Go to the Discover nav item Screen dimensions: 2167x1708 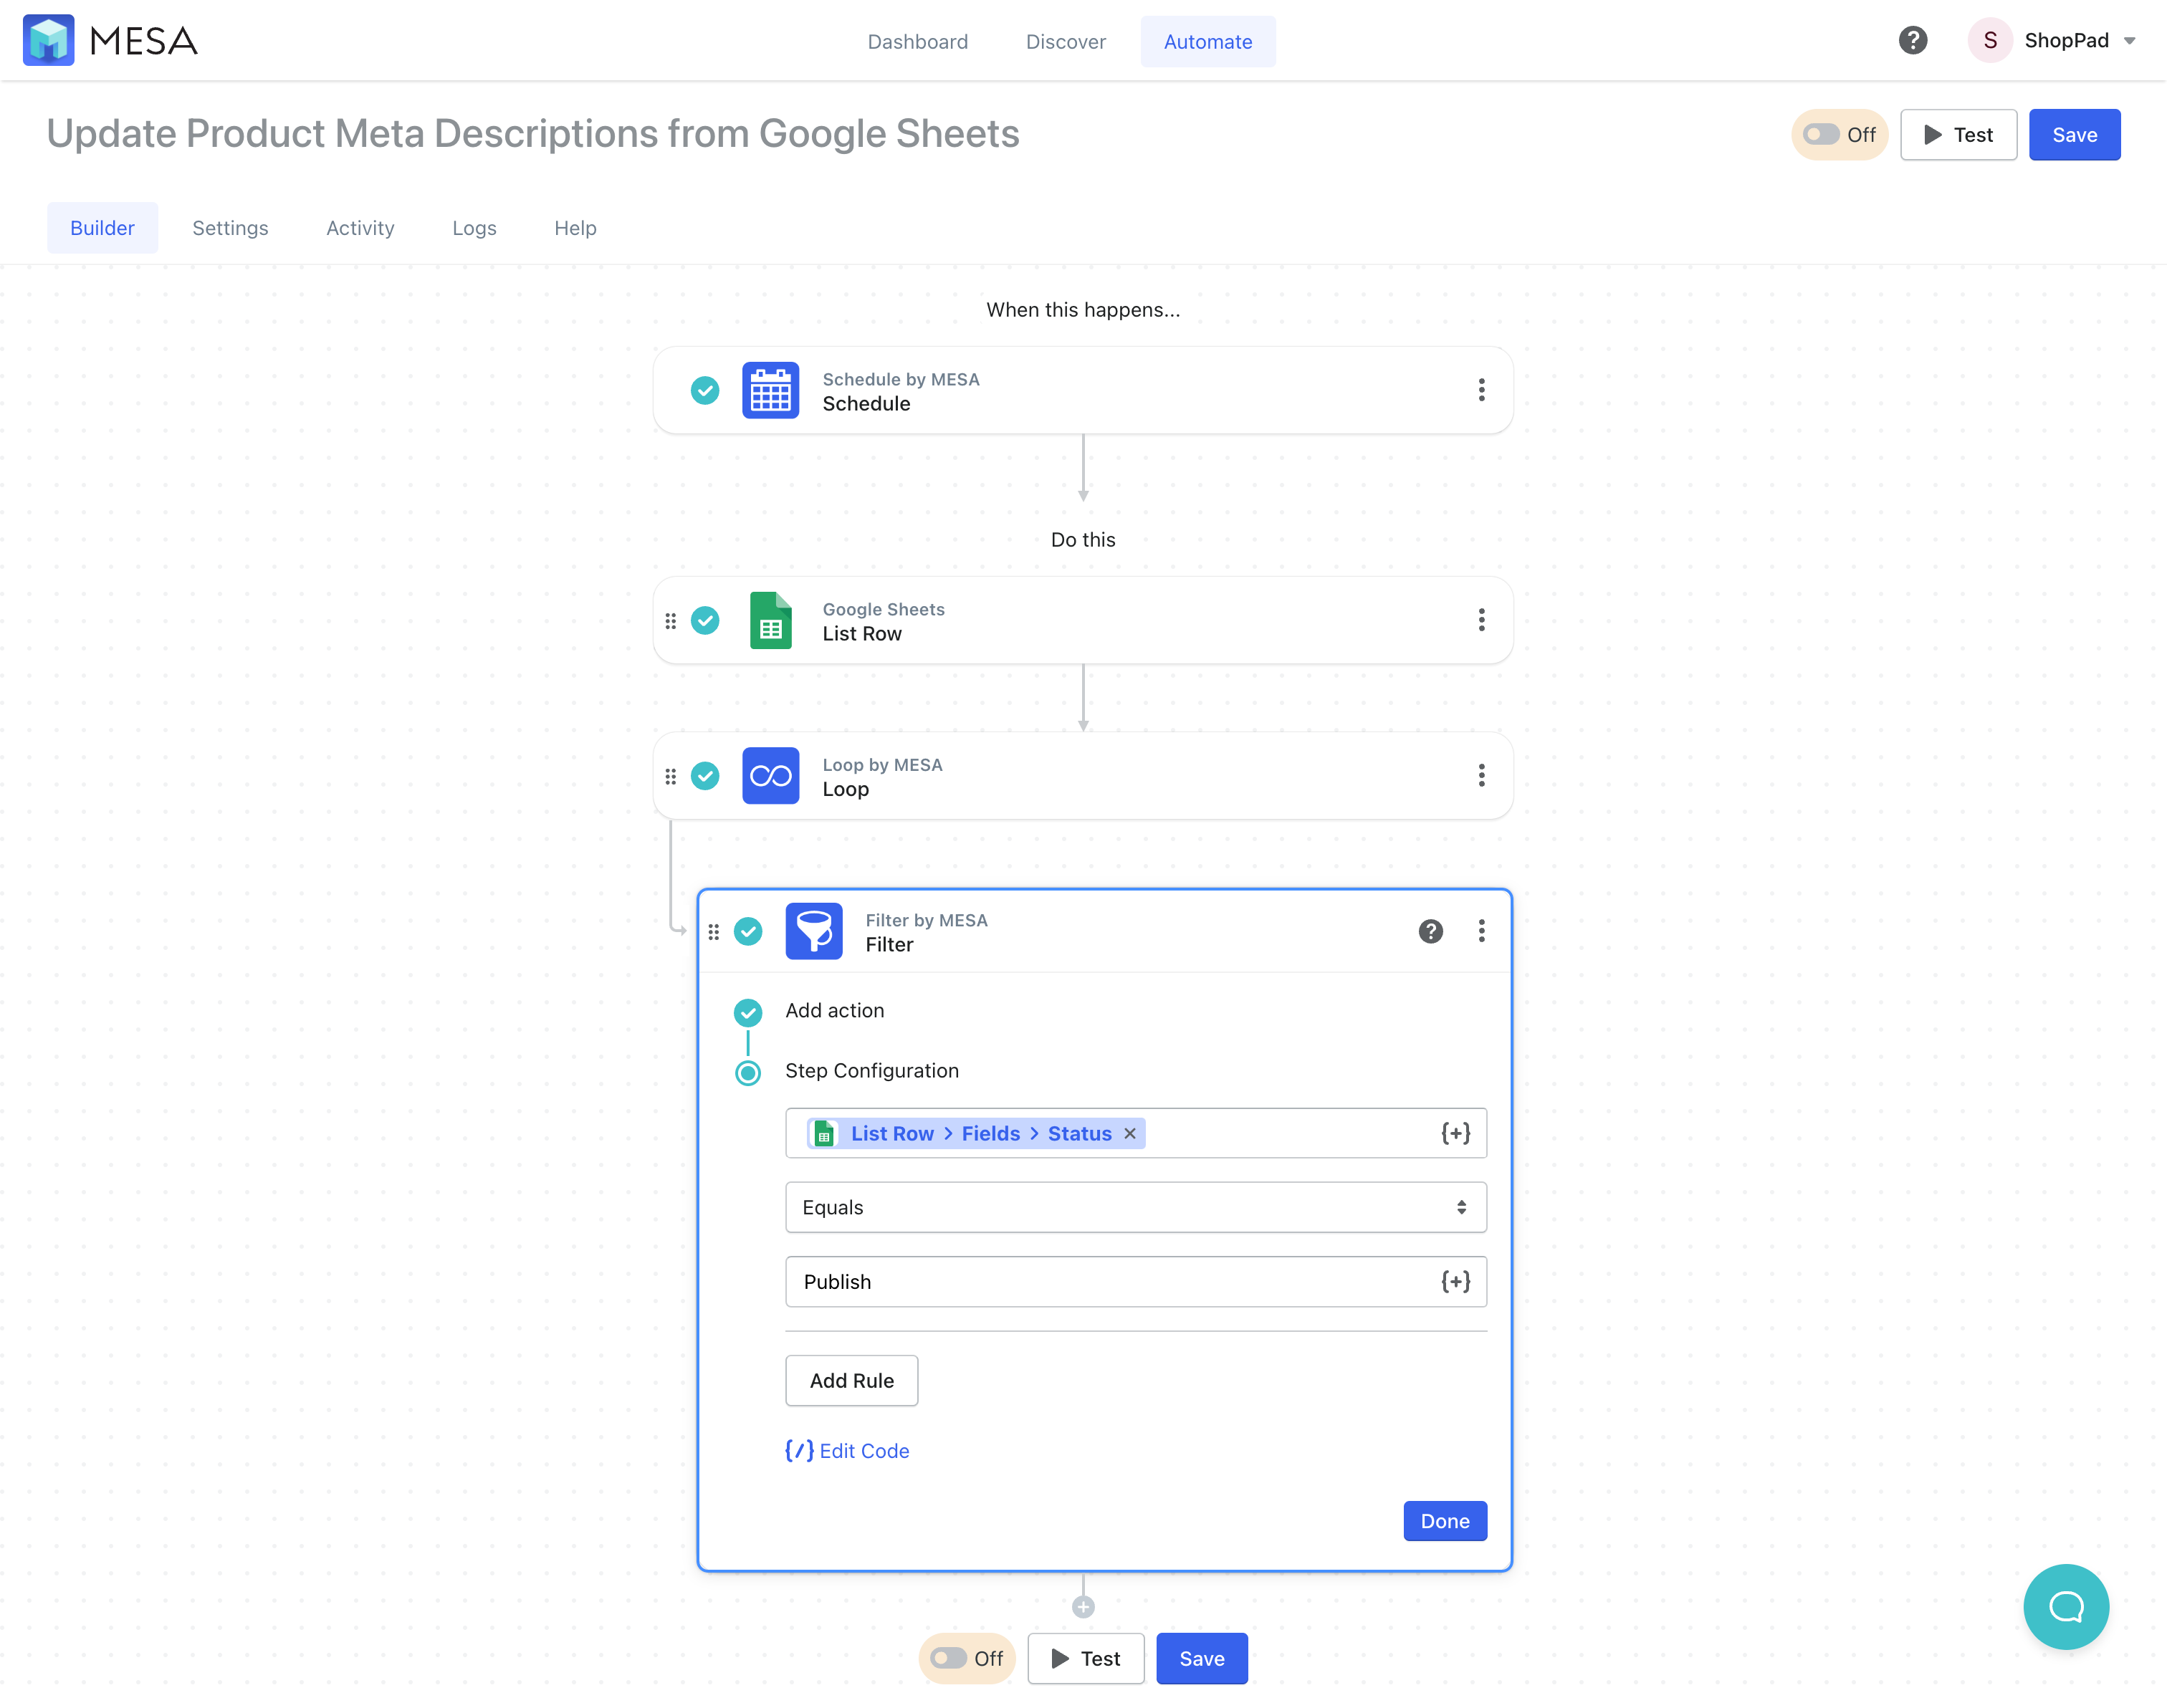(x=1065, y=42)
